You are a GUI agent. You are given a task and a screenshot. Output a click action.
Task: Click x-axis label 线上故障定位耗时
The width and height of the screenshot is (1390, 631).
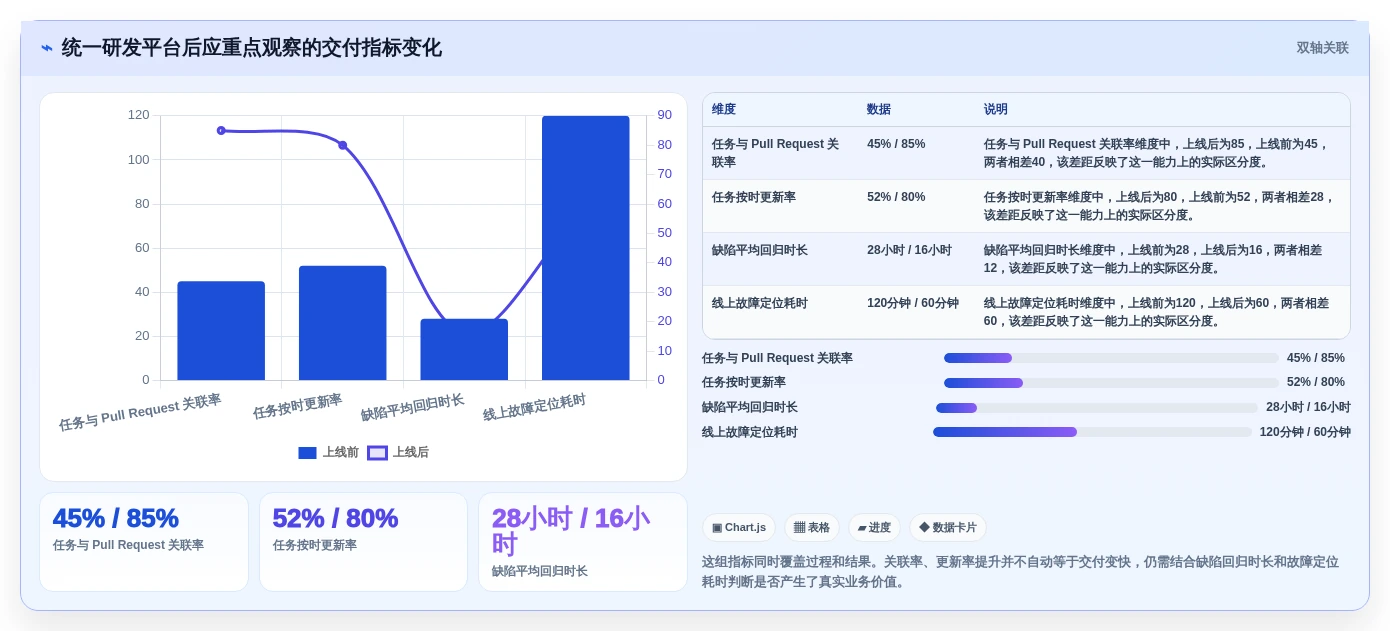(535, 408)
